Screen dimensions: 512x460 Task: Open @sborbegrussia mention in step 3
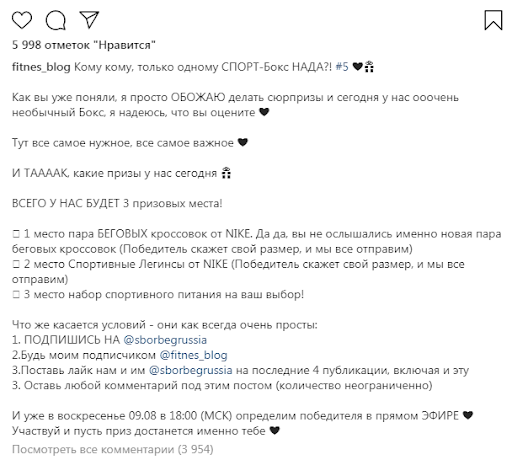pos(190,370)
